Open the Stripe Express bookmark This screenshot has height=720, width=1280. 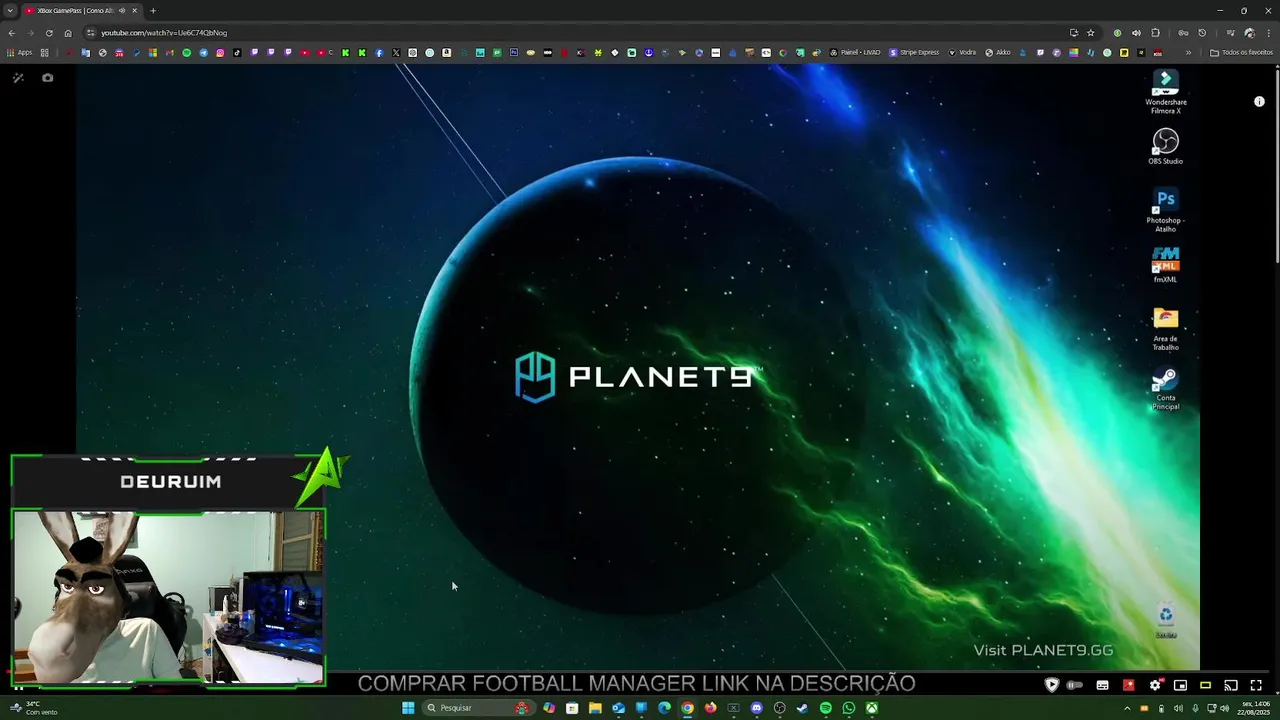click(x=915, y=52)
